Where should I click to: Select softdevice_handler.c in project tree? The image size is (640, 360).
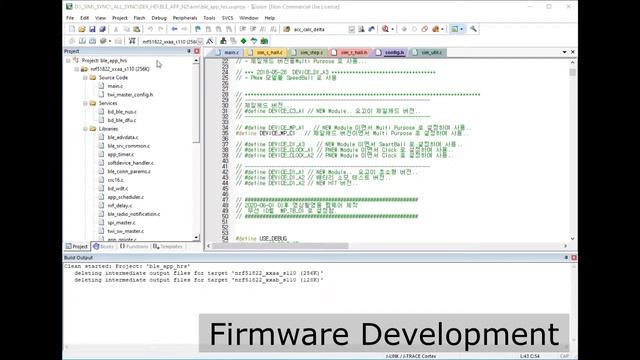[131, 163]
